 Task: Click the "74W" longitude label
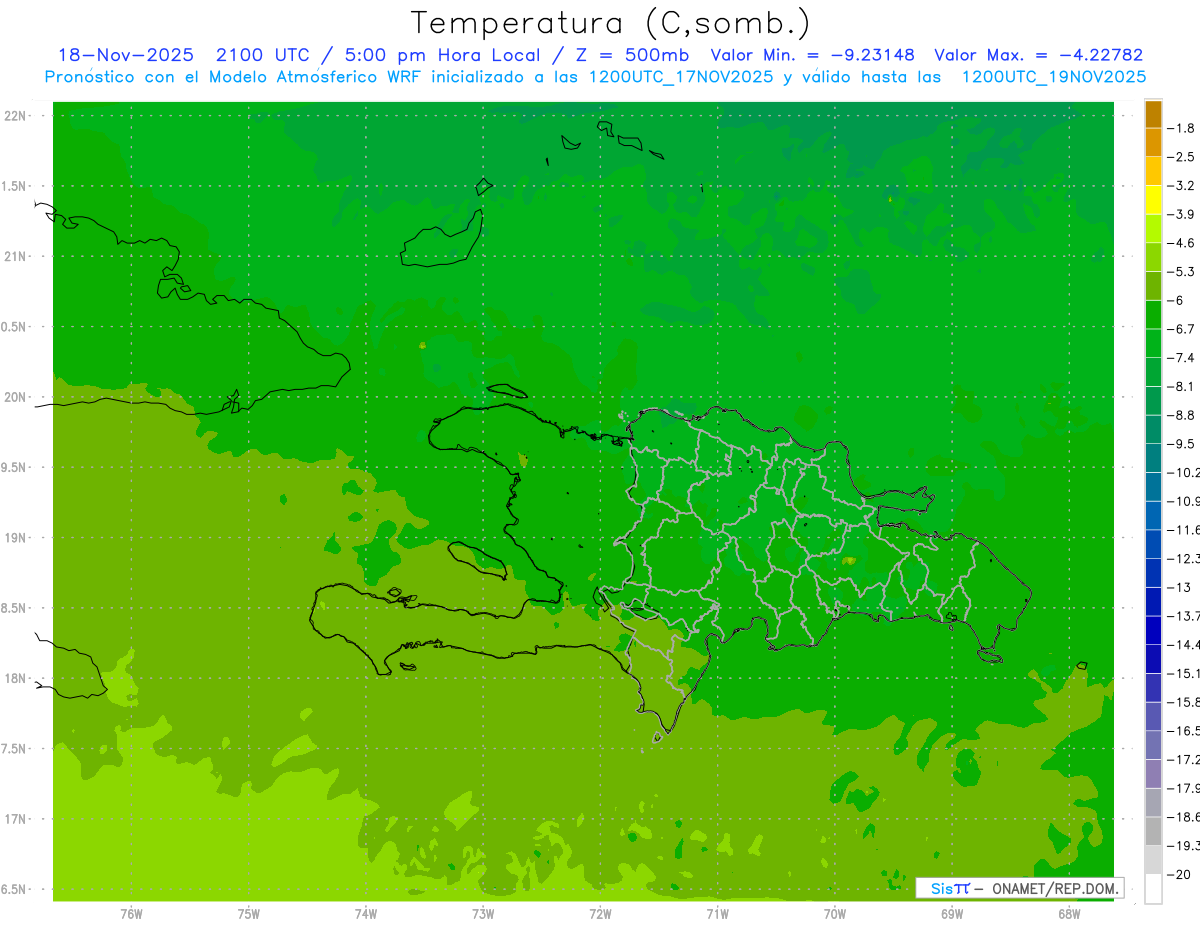[366, 914]
